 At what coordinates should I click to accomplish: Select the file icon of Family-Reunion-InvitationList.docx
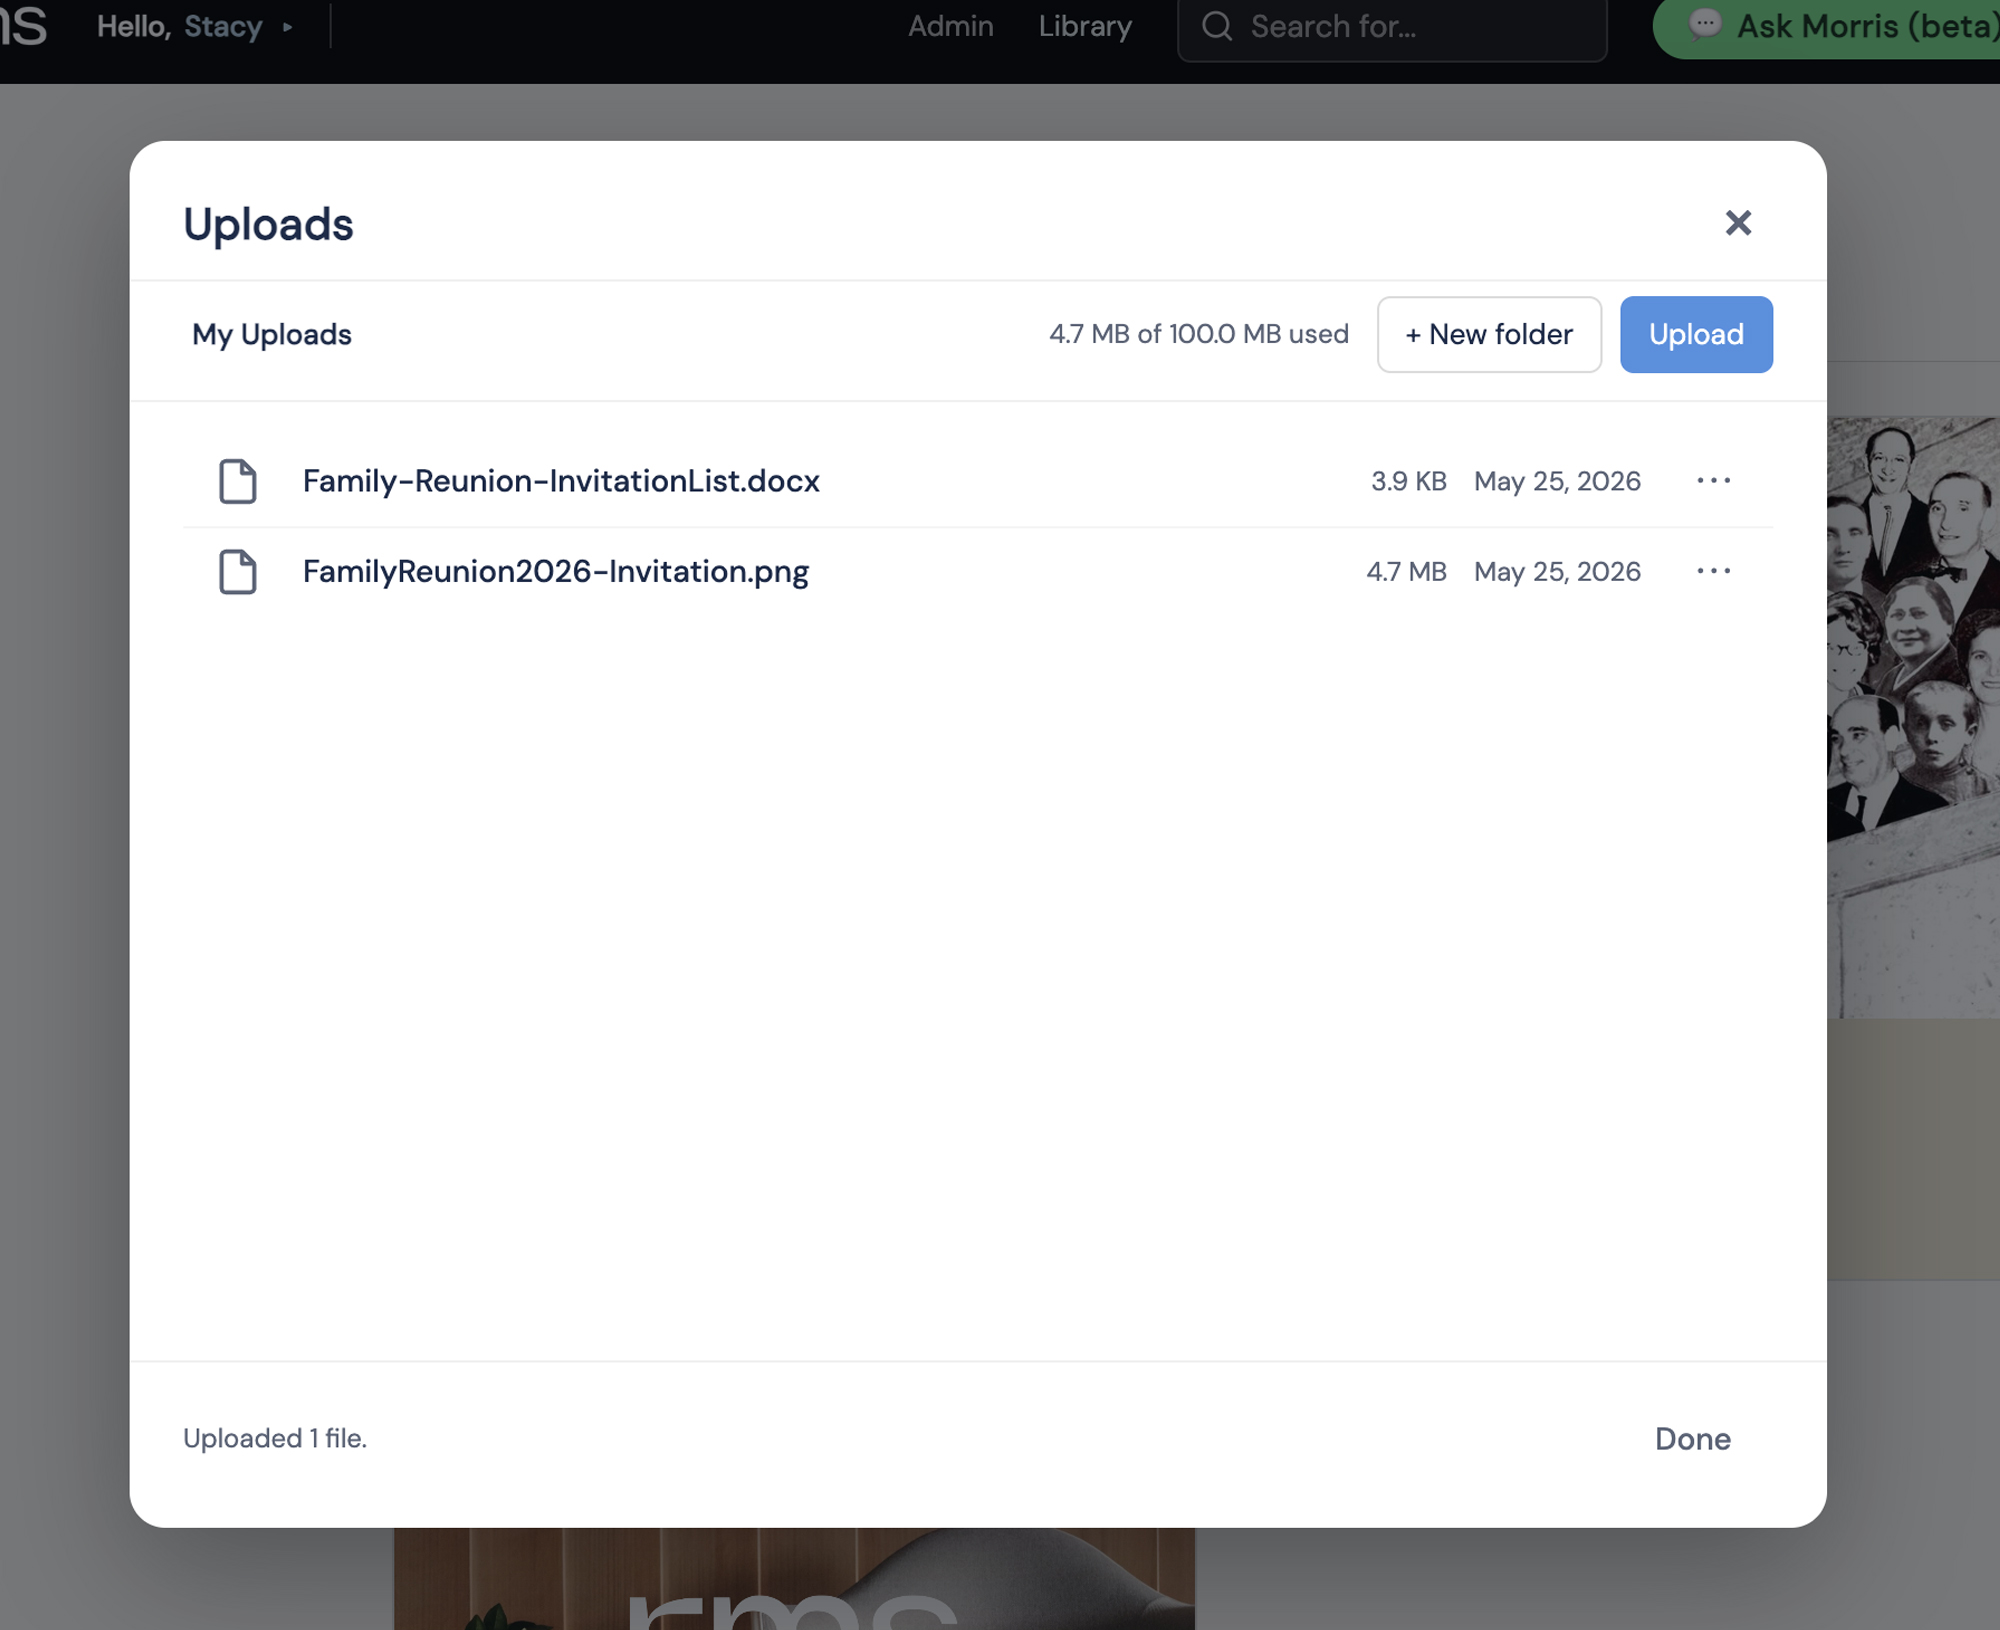(238, 481)
